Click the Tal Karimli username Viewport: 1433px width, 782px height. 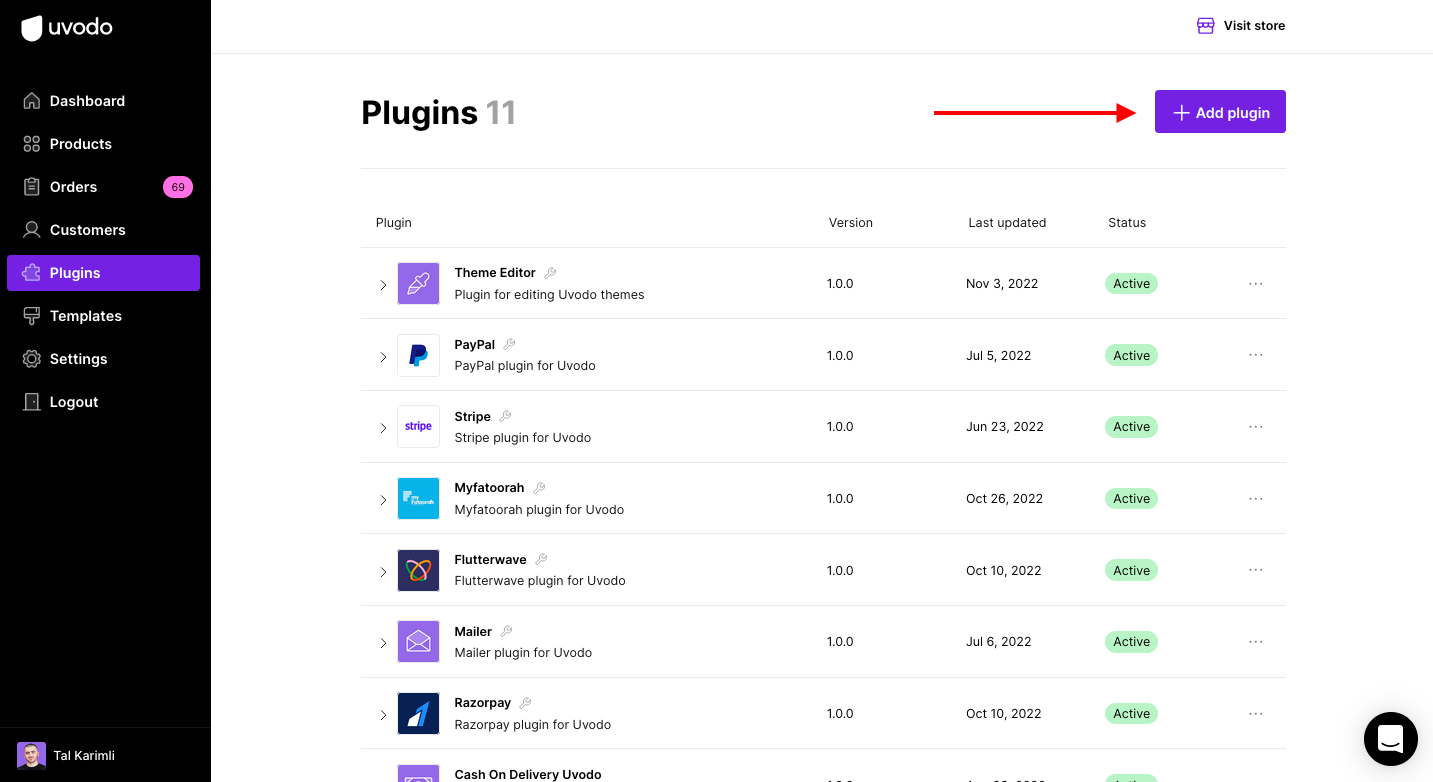pos(84,756)
